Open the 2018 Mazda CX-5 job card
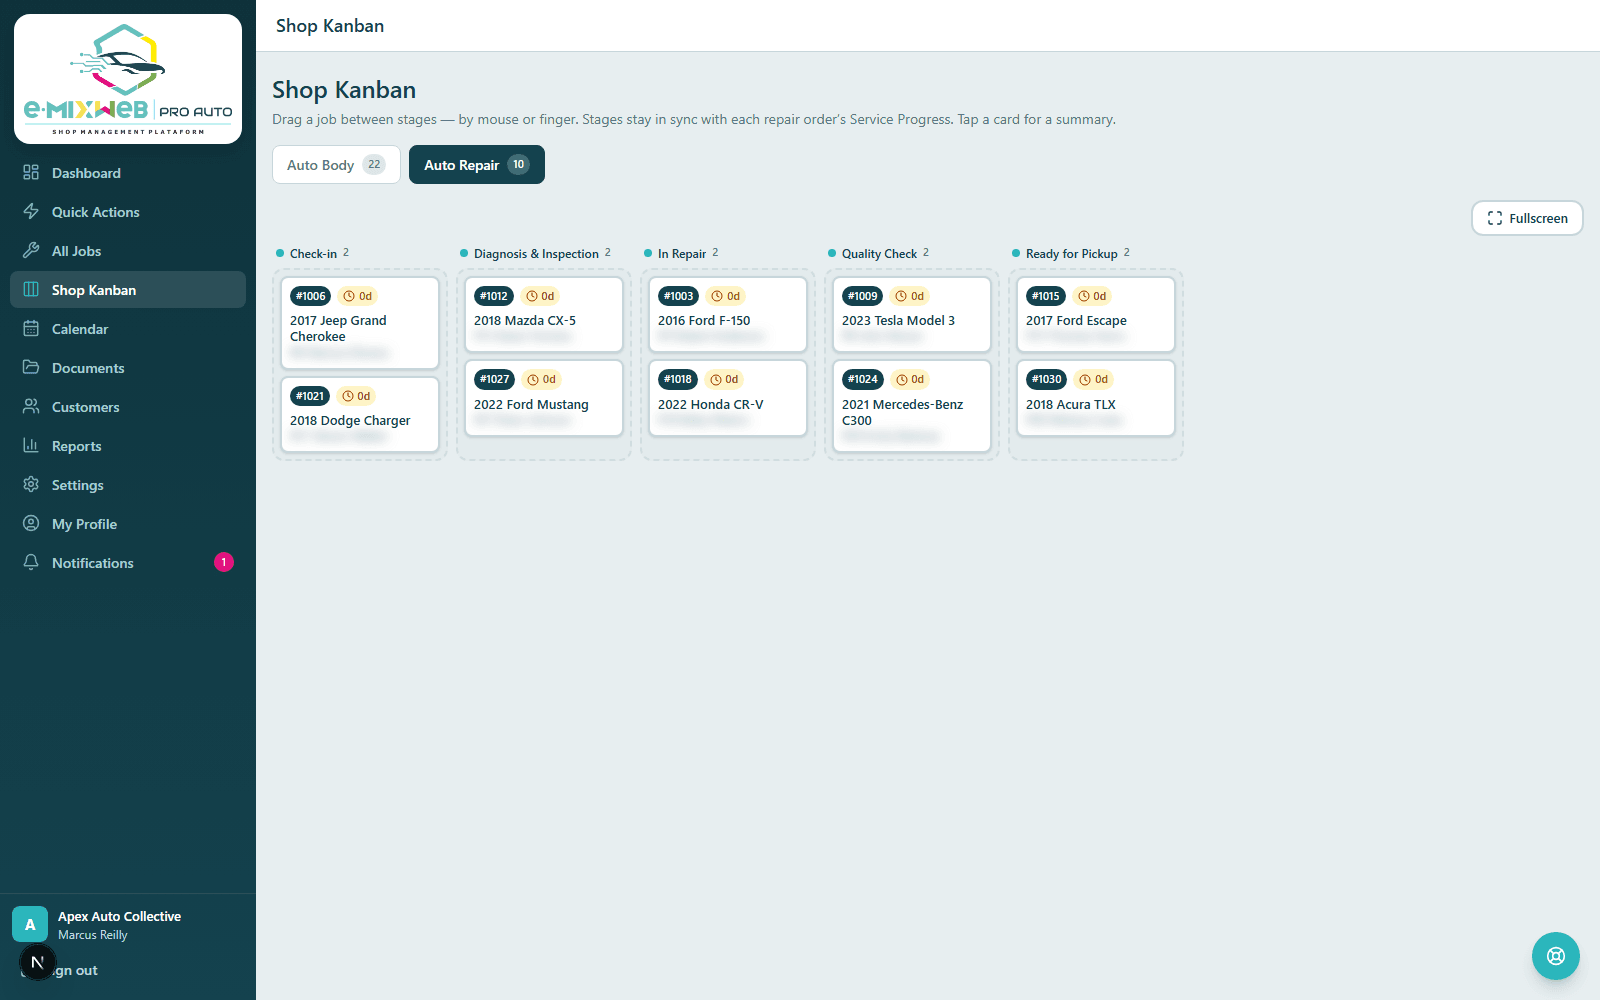Viewport: 1600px width, 1000px height. [544, 315]
